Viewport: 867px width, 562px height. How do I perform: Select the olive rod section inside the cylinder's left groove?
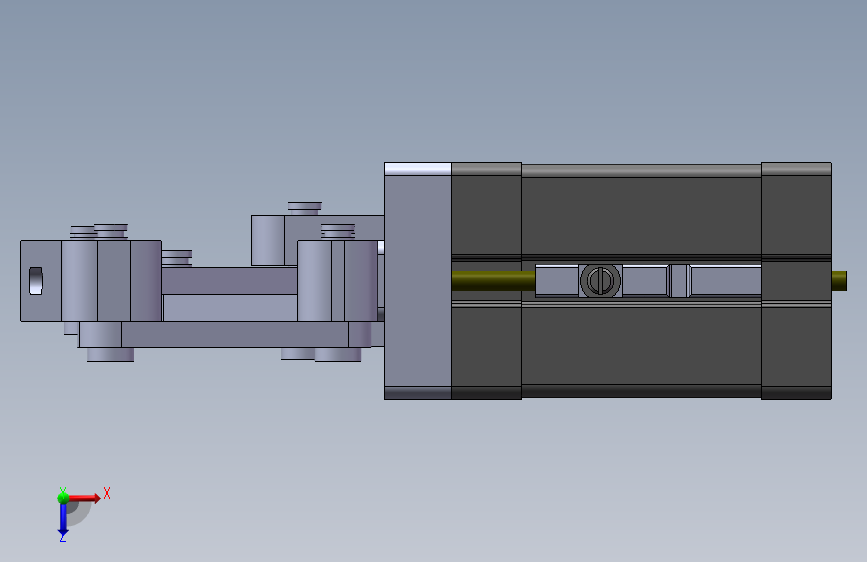pyautogui.click(x=493, y=280)
